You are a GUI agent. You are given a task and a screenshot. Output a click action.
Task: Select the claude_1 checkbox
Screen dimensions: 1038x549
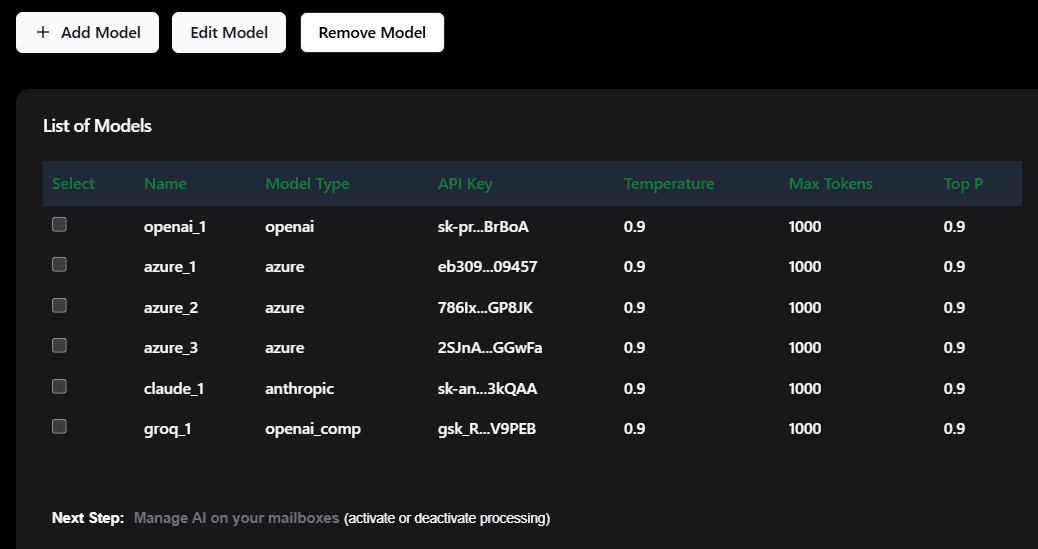(x=60, y=386)
